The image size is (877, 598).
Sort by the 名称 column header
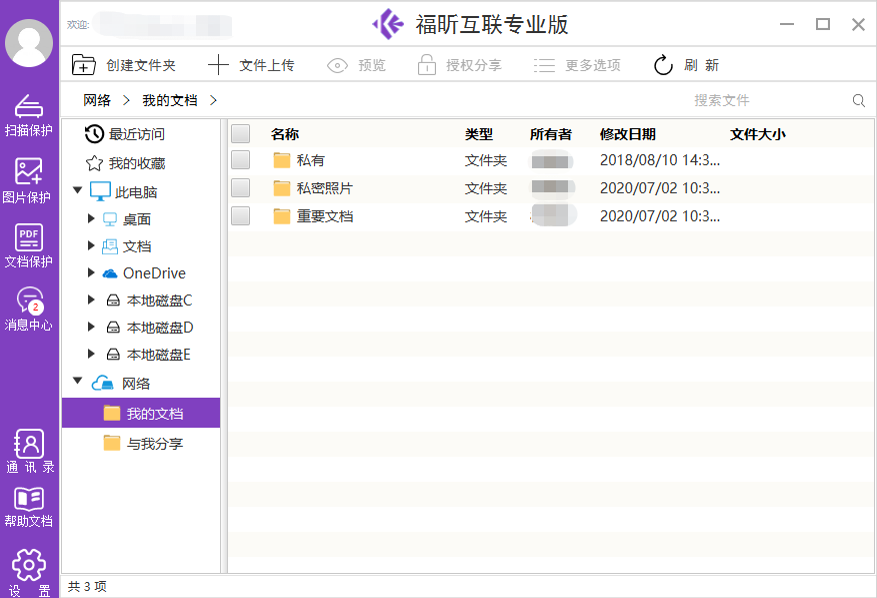pyautogui.click(x=285, y=134)
